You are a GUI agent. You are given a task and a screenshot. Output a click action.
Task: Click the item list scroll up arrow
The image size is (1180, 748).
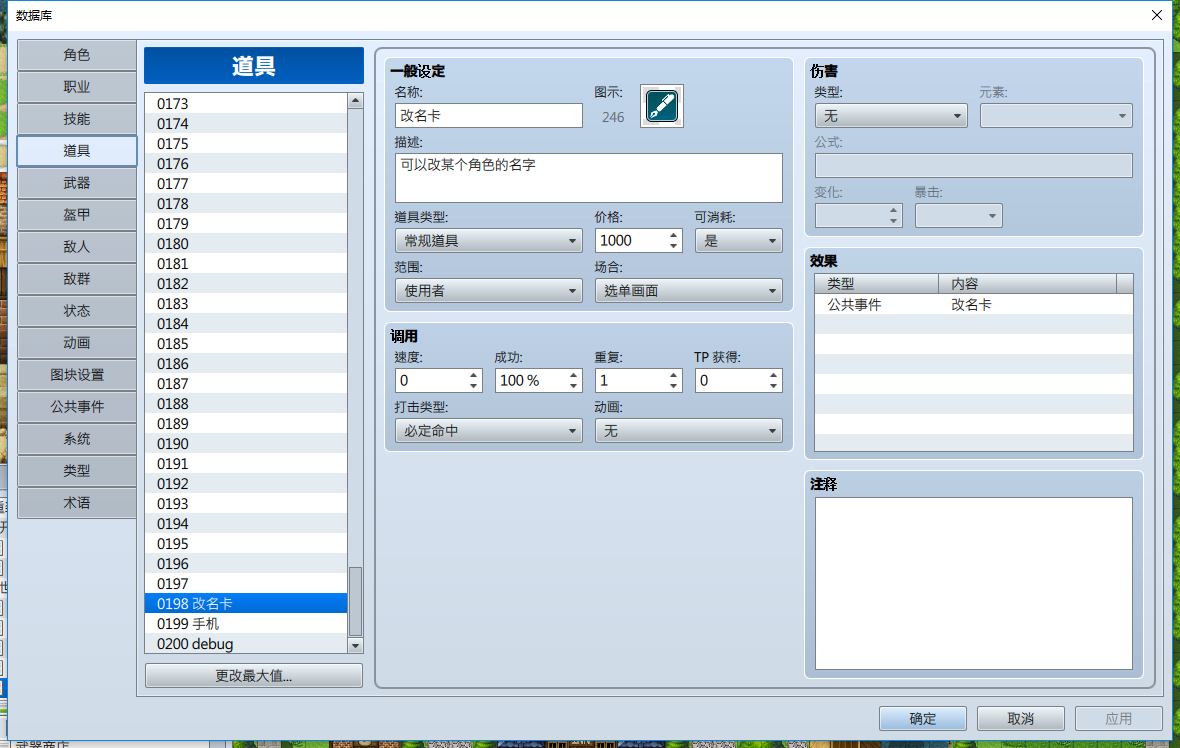click(x=355, y=101)
